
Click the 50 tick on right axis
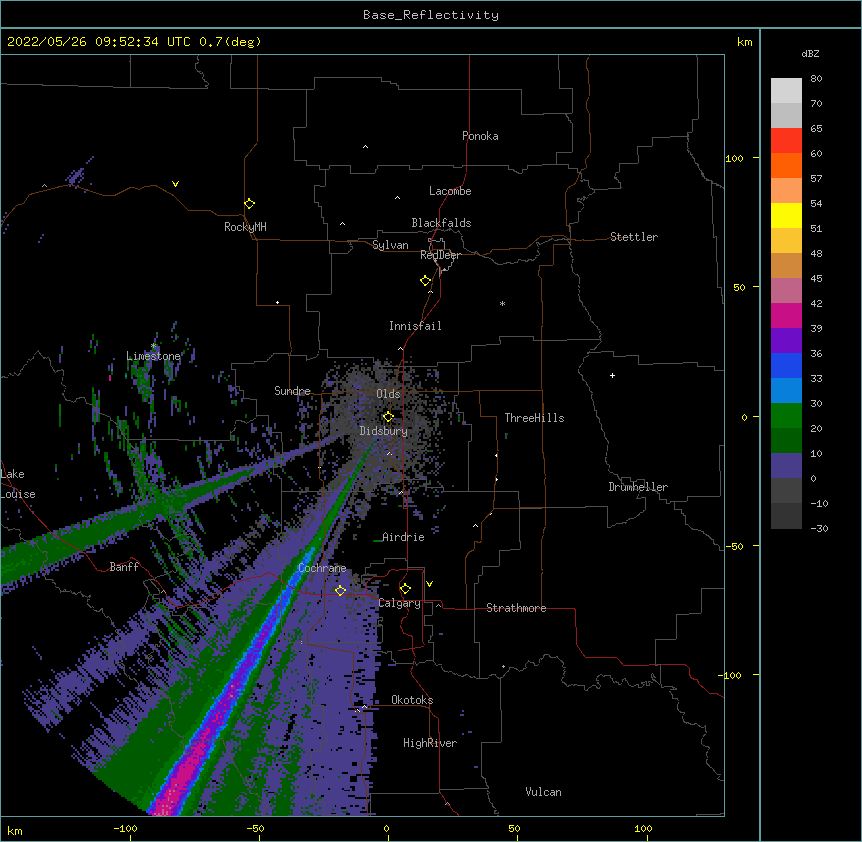[739, 287]
